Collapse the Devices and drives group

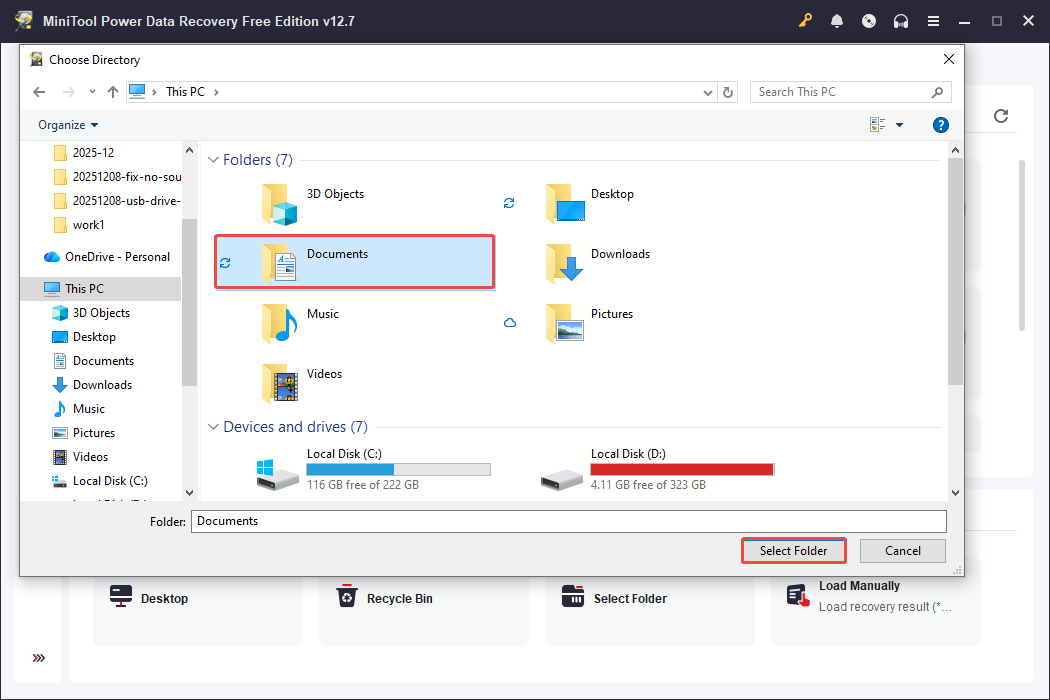point(213,427)
